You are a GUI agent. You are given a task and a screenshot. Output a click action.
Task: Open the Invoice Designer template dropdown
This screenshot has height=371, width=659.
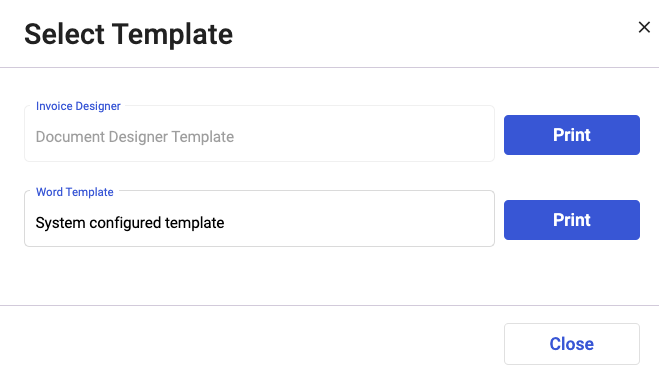(259, 134)
